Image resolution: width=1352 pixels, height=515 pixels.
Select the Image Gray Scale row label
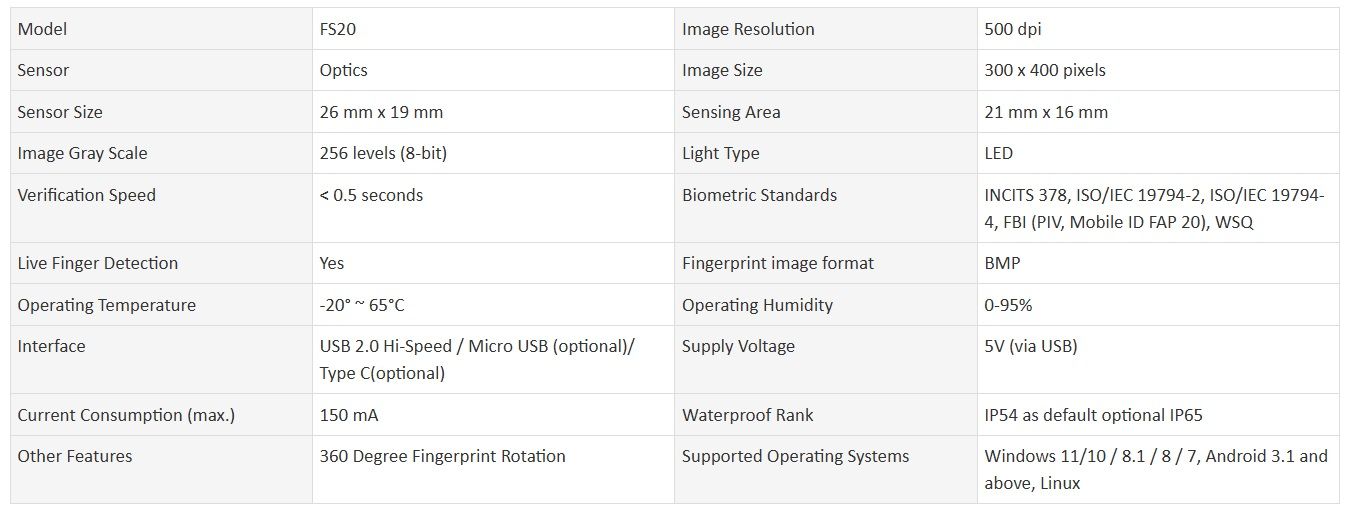(x=82, y=153)
